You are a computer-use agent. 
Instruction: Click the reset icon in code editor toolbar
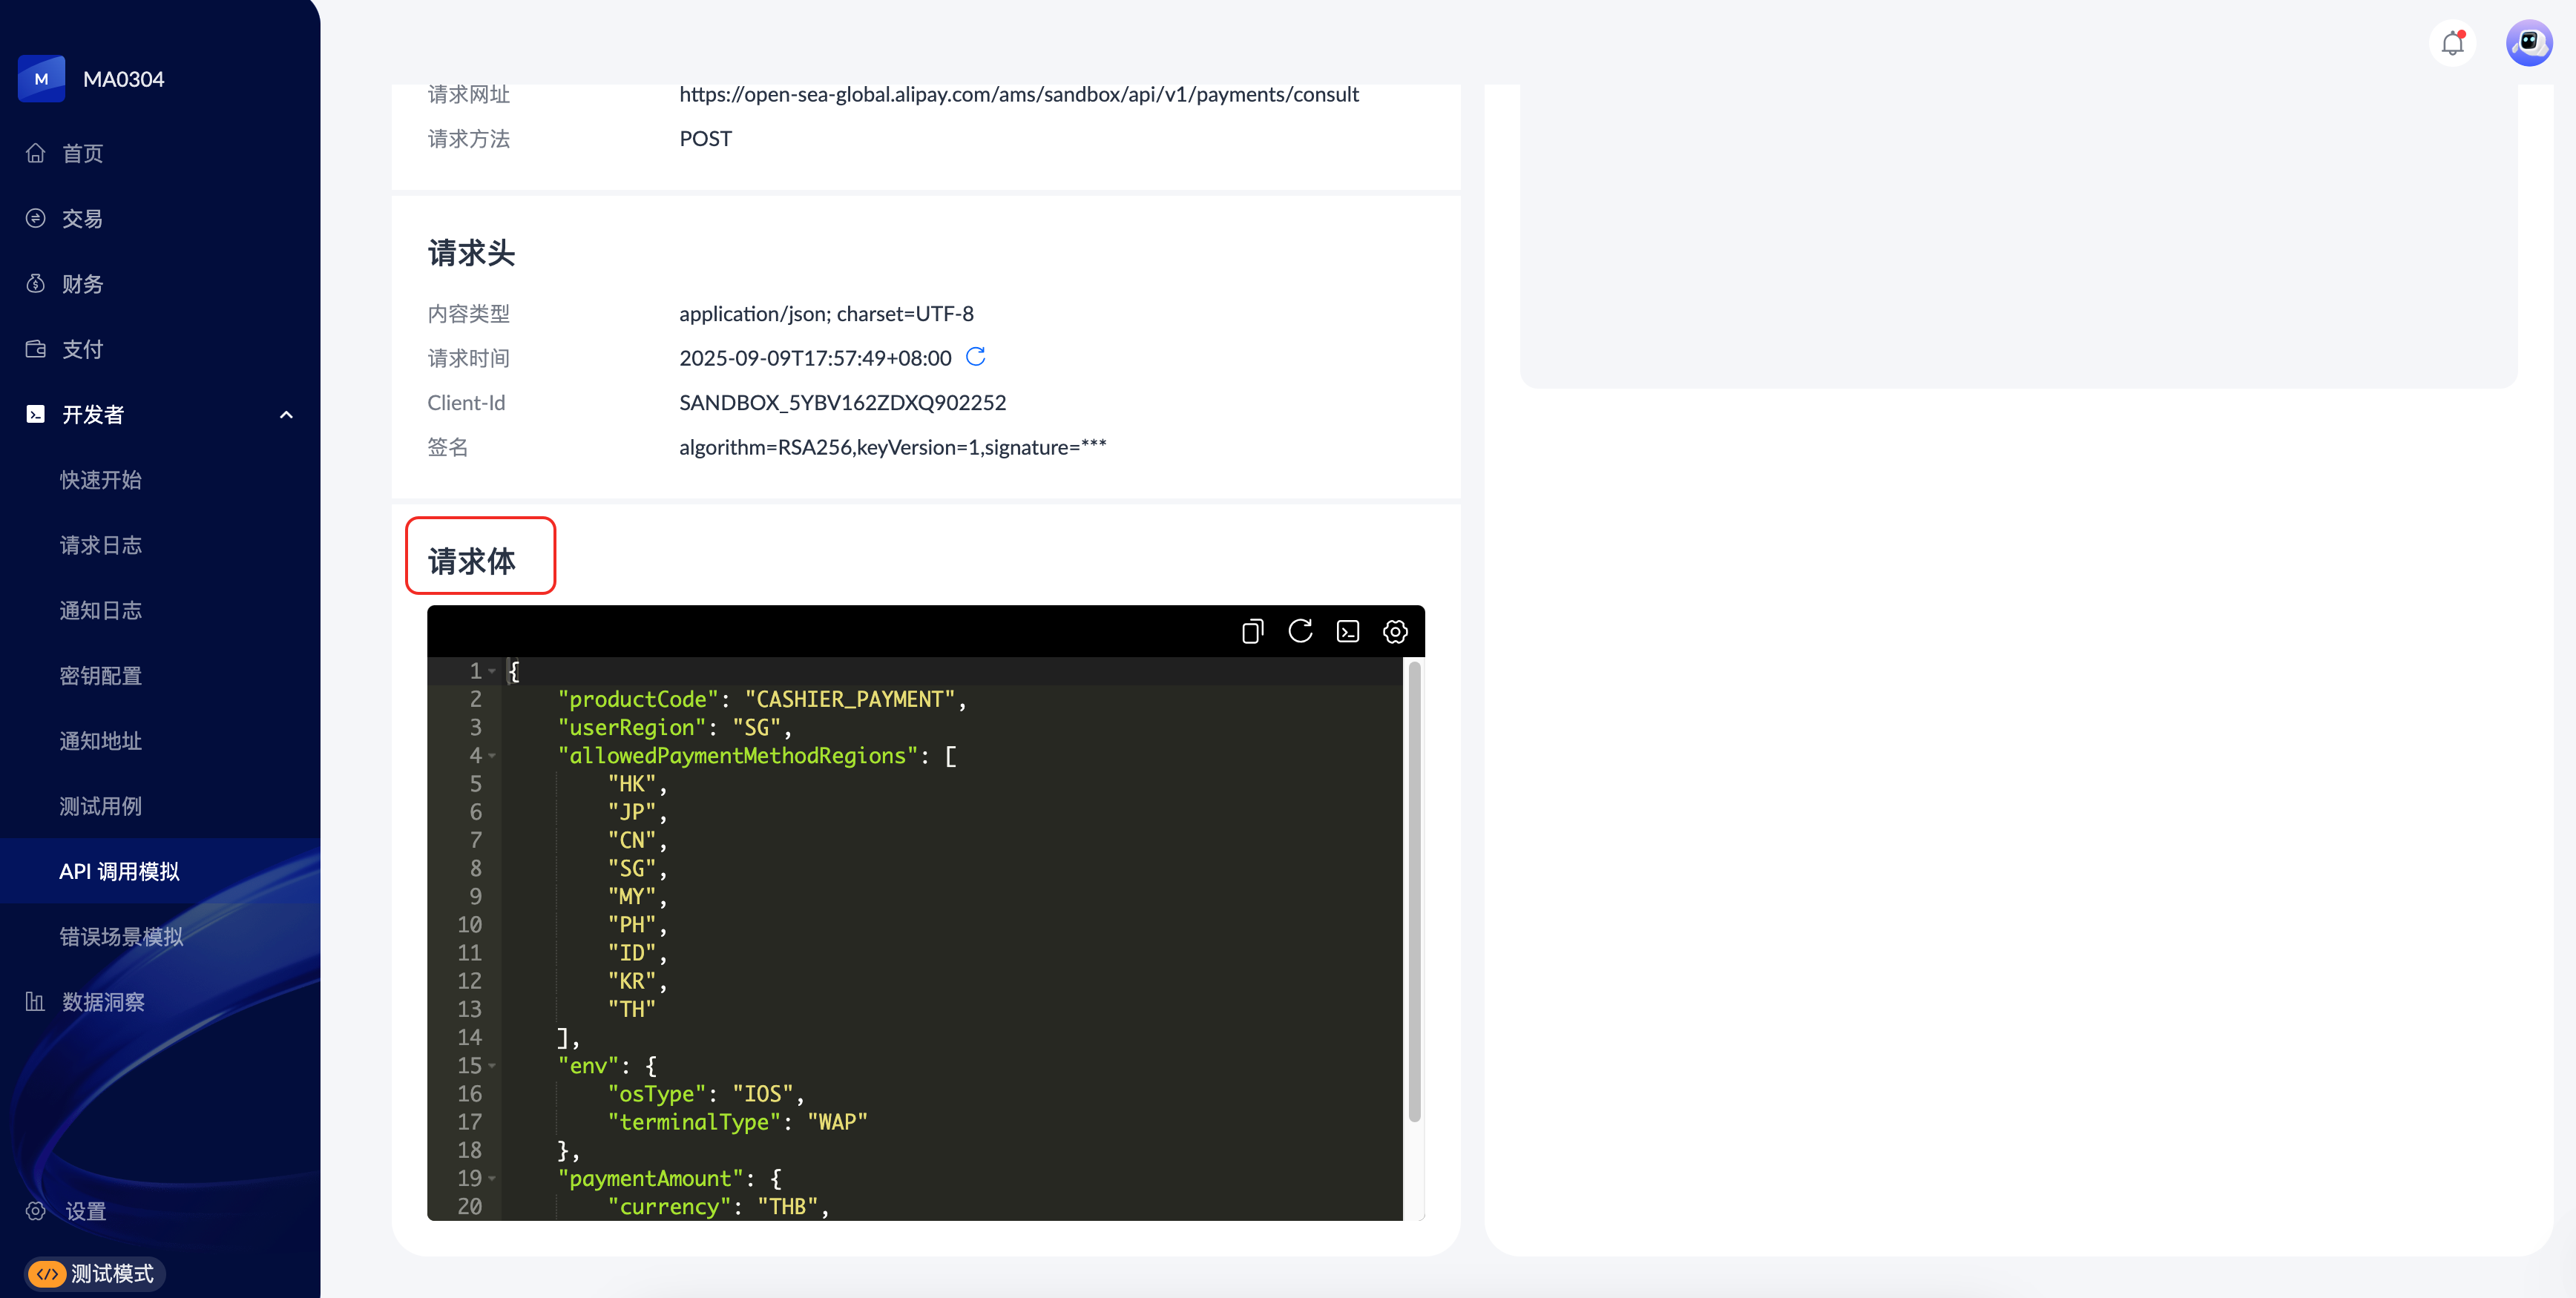(x=1300, y=631)
